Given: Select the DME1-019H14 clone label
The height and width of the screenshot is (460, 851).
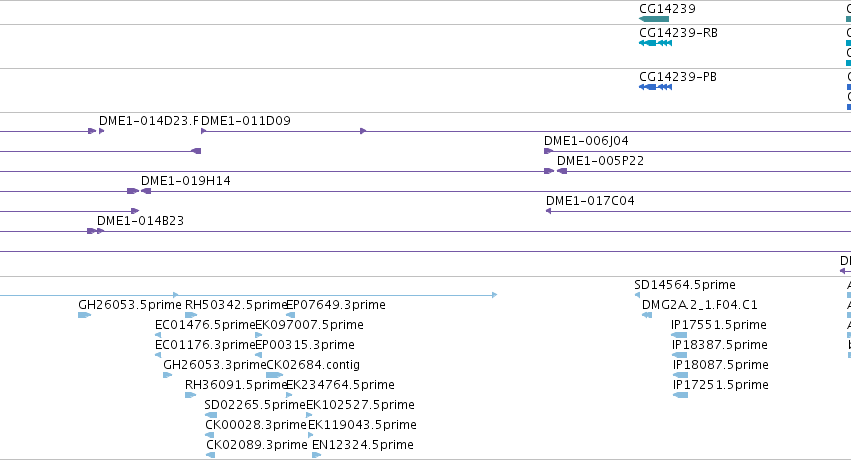Looking at the screenshot, I should pos(186,181).
